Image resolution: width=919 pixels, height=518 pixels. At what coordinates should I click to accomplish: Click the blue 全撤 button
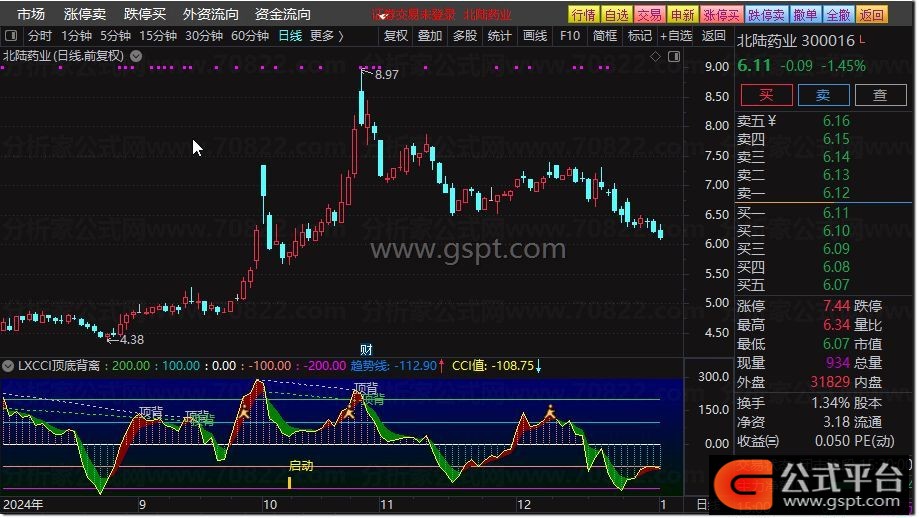(x=838, y=14)
